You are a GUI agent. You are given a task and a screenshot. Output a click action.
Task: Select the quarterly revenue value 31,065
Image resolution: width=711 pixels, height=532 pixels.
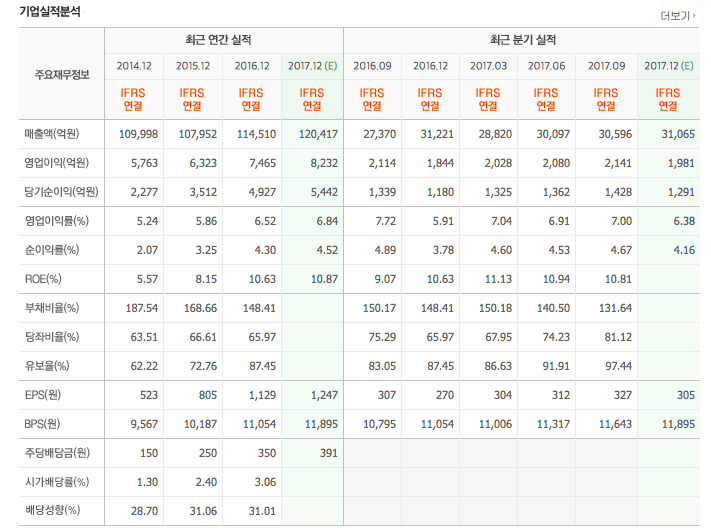click(678, 134)
